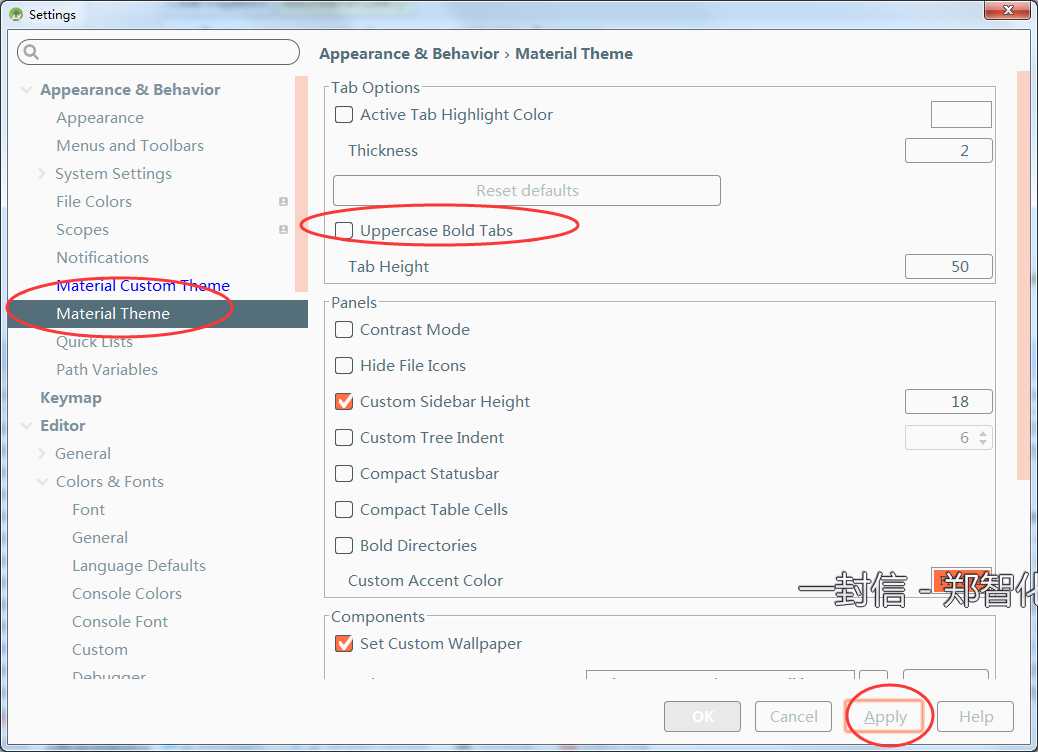Click the Help button
Image resolution: width=1038 pixels, height=752 pixels.
pyautogui.click(x=976, y=716)
